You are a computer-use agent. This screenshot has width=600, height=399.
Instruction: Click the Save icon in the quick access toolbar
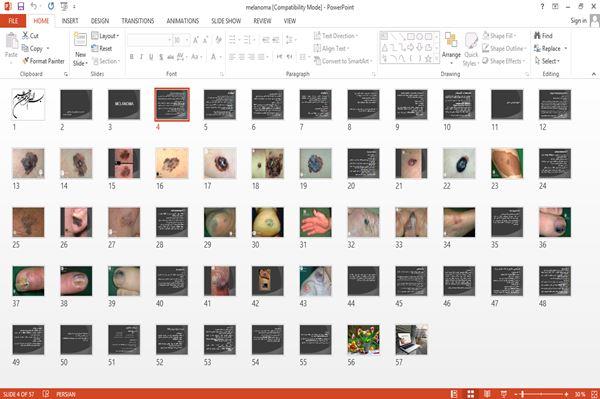click(x=21, y=6)
